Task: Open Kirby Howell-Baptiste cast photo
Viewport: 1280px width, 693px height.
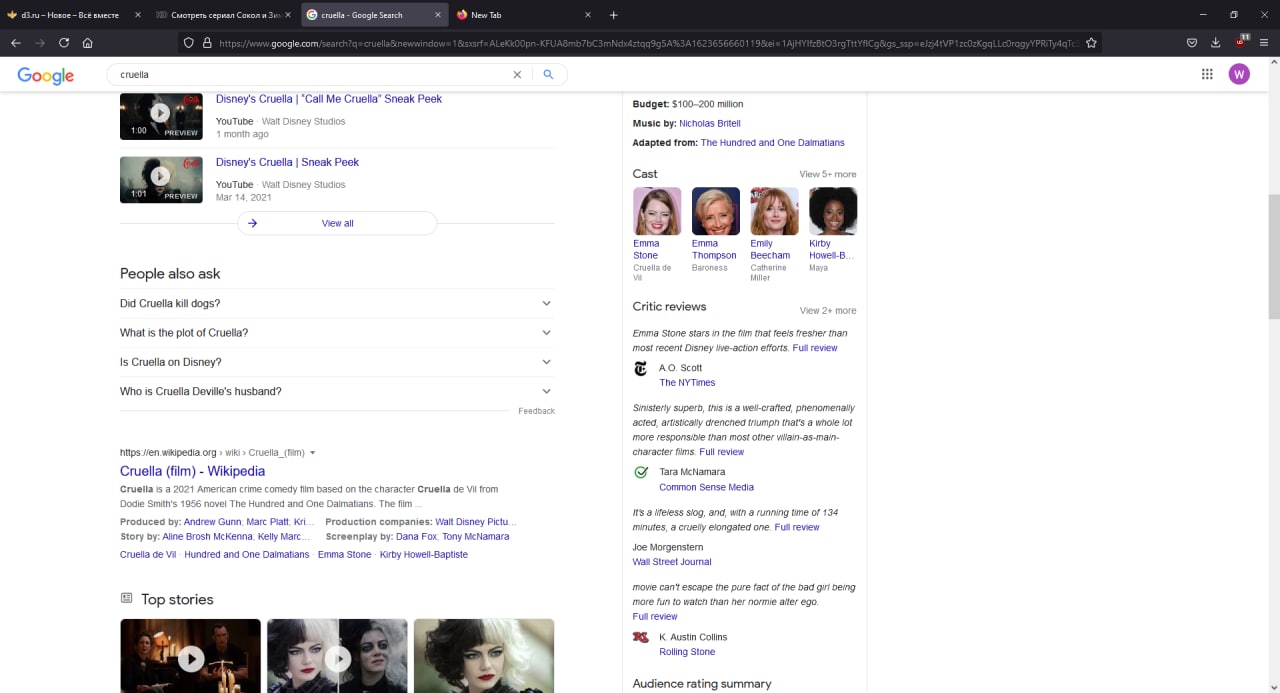Action: tap(833, 211)
